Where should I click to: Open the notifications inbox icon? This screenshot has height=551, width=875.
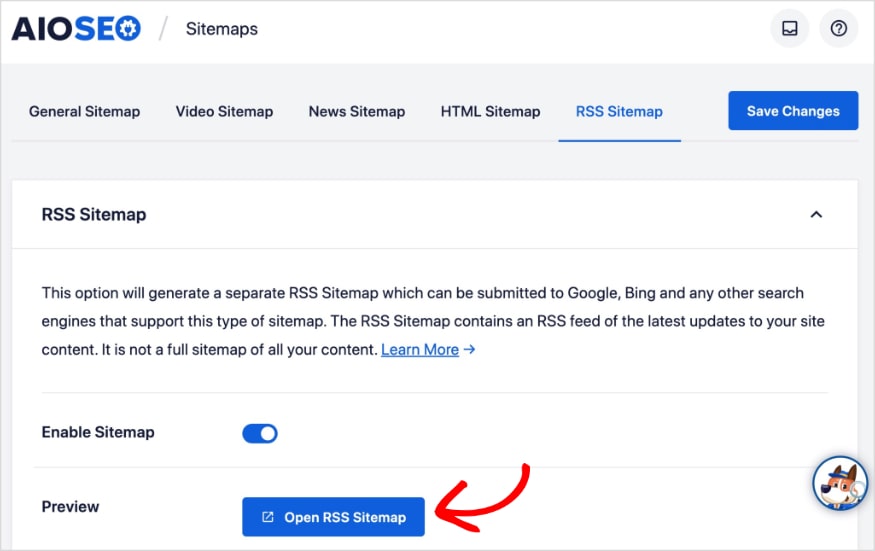point(789,28)
